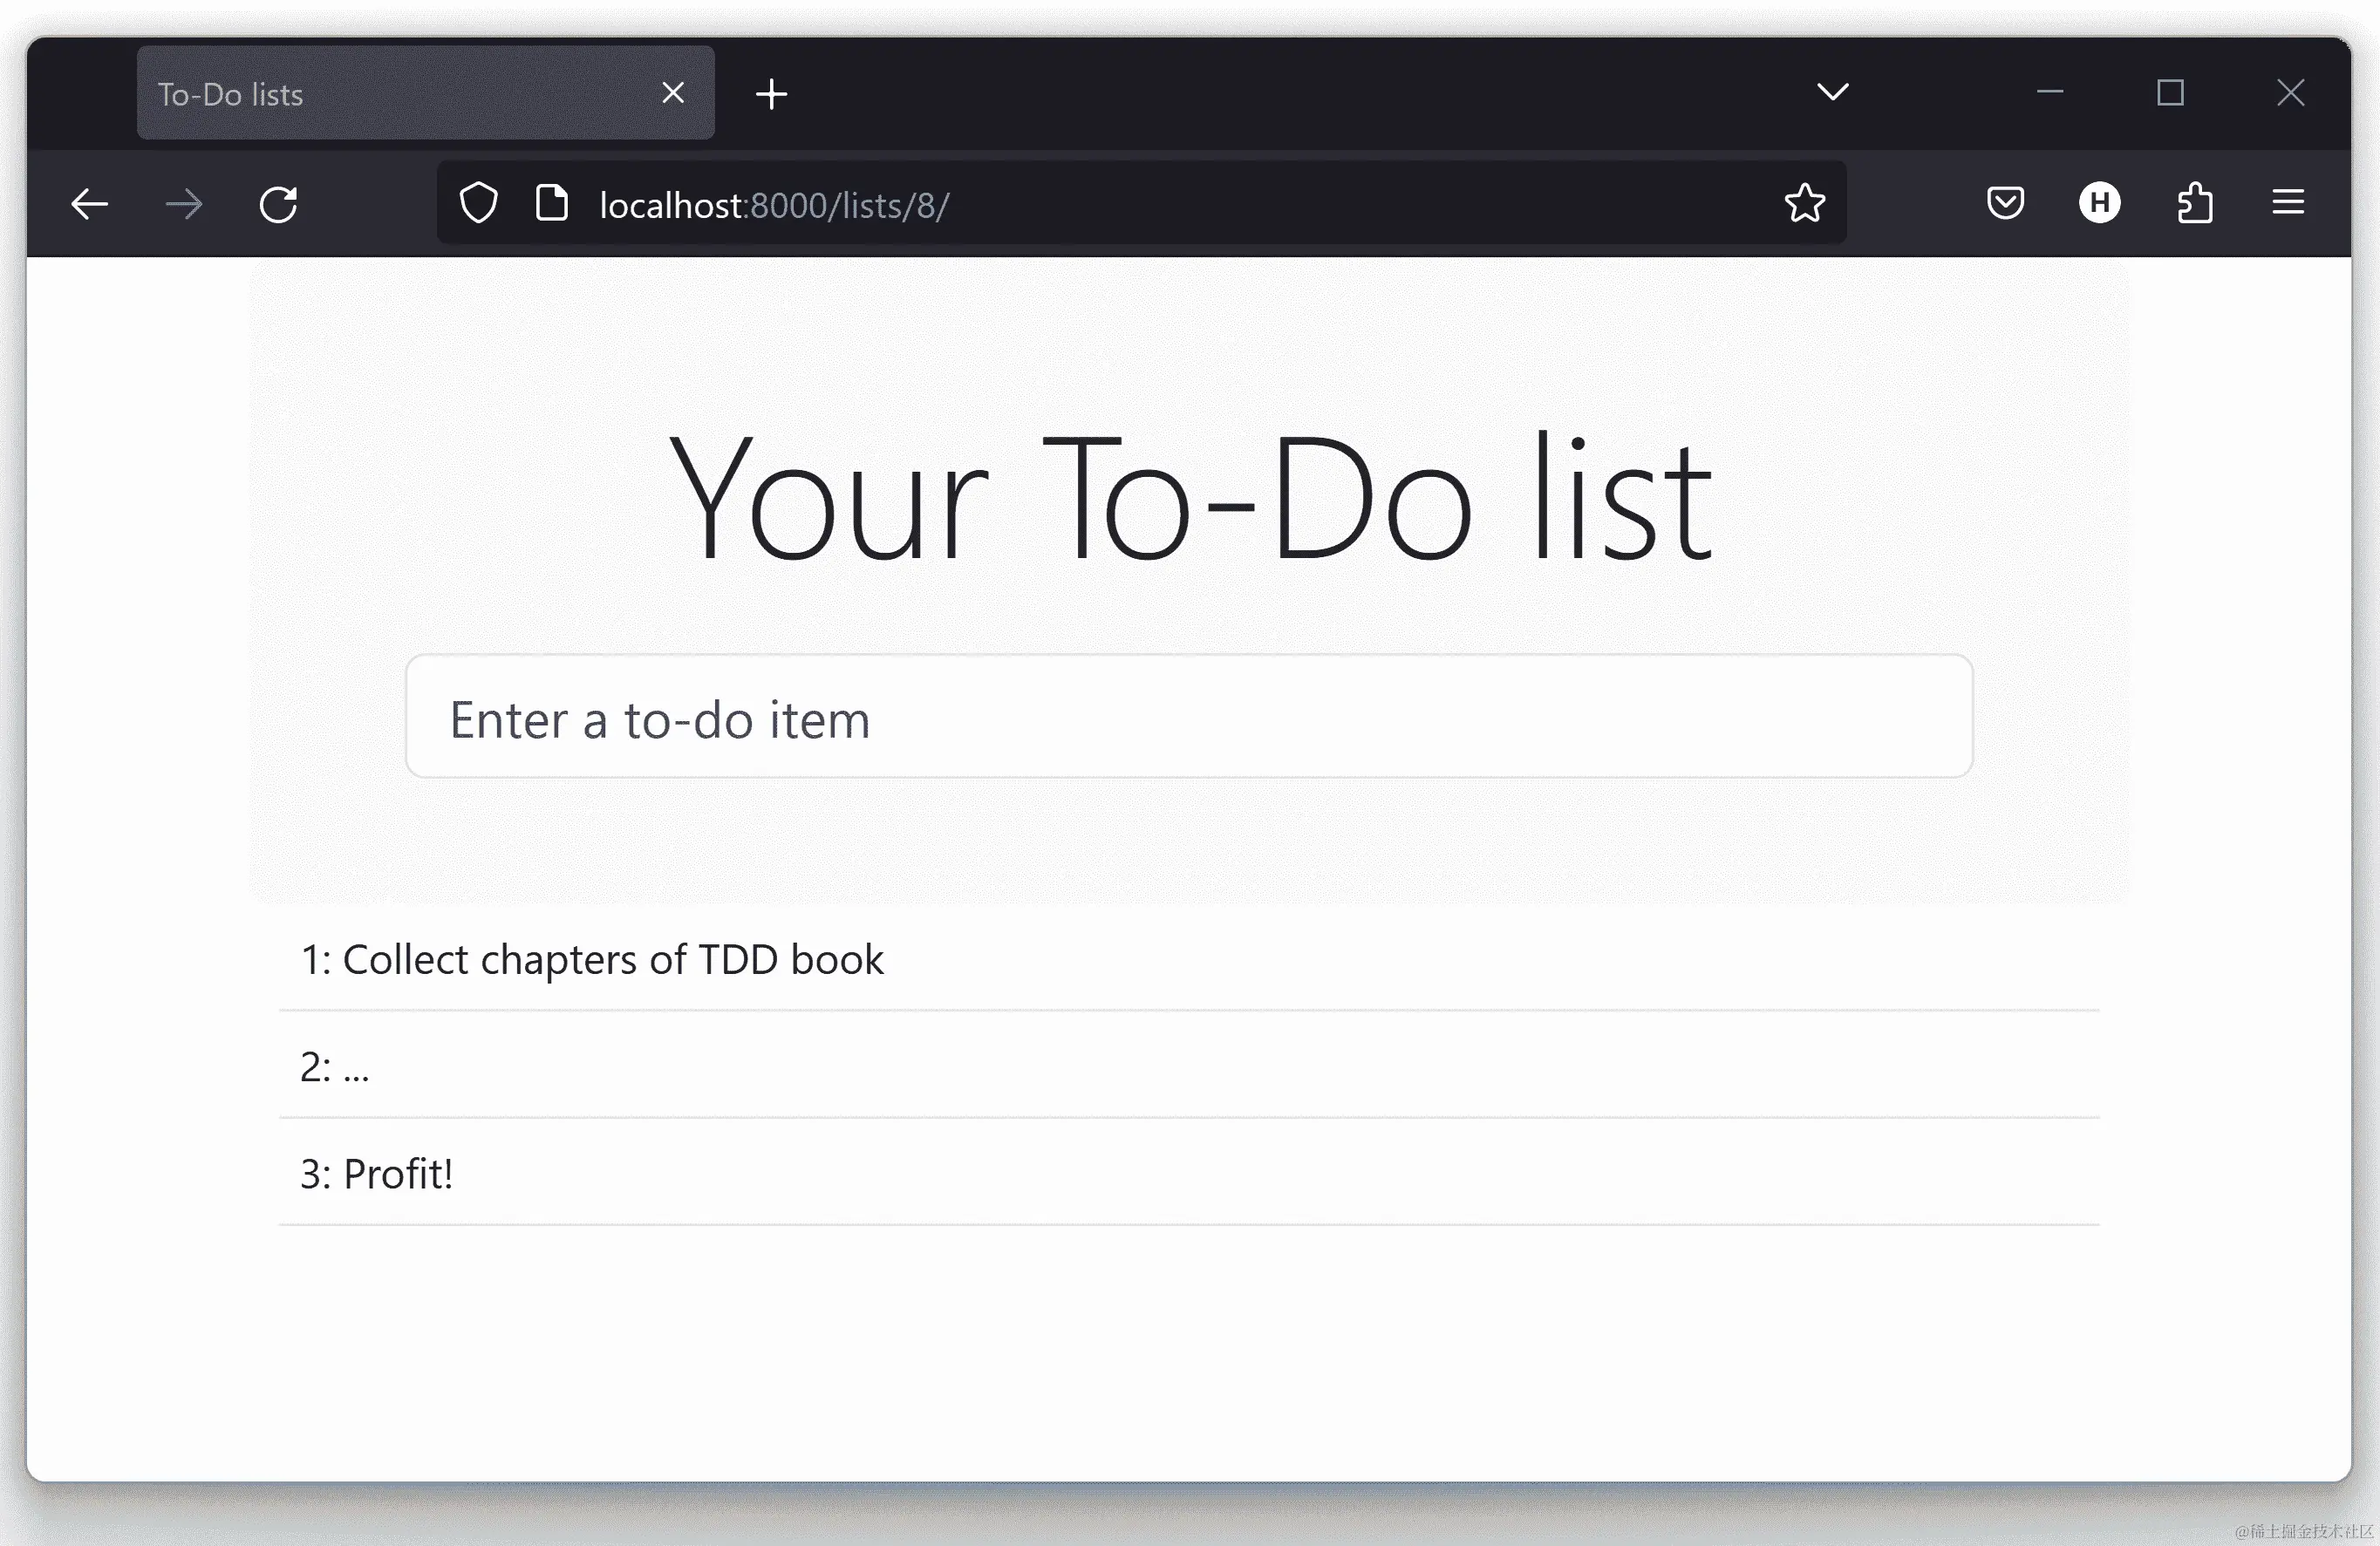Open the Pocket save icon
The width and height of the screenshot is (2380, 1546).
pos(2005,203)
